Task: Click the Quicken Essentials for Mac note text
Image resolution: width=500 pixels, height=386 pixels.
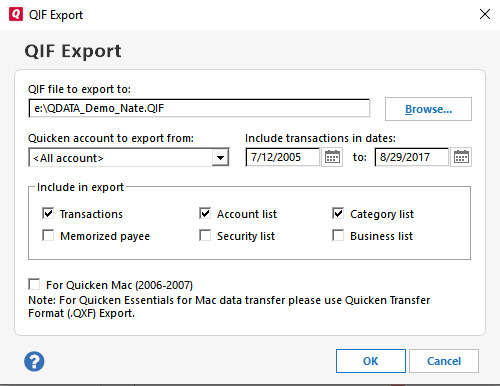Action: [229, 307]
